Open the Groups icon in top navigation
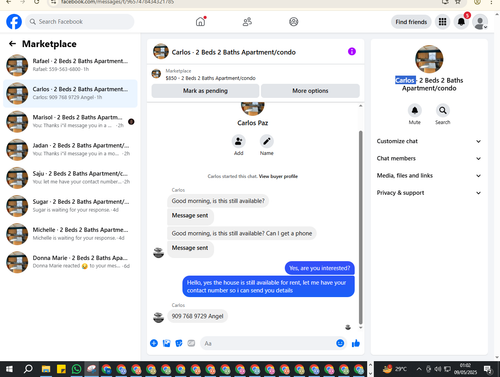Viewport: 500px width, 377px height. tap(294, 22)
